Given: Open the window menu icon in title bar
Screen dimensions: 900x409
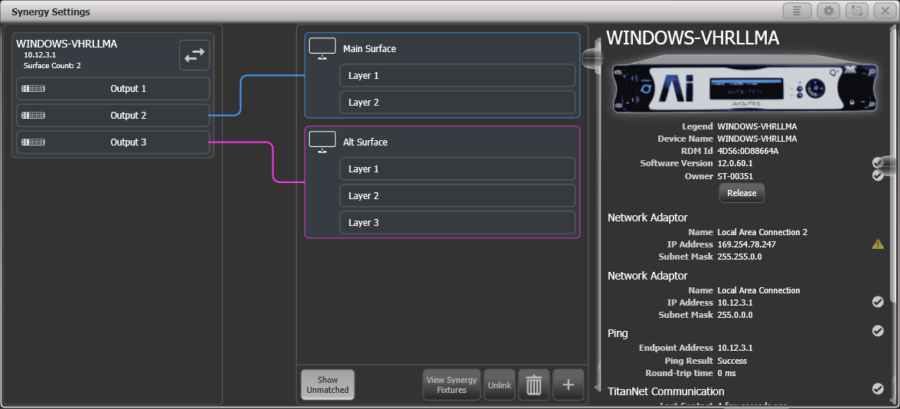Looking at the screenshot, I should (x=795, y=11).
